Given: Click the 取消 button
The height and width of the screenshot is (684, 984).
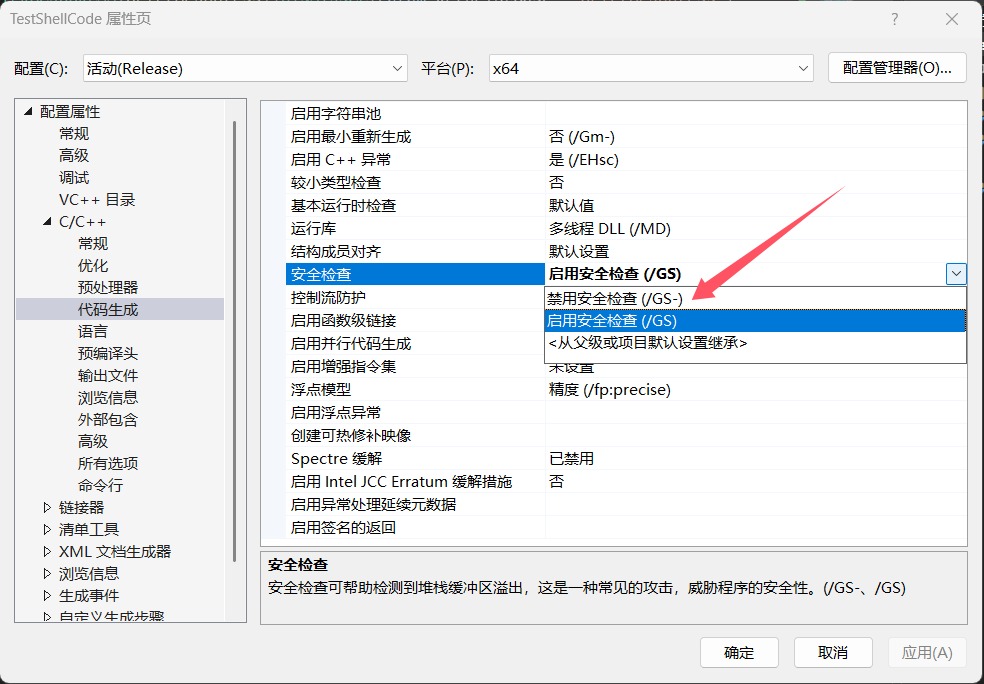Looking at the screenshot, I should [x=833, y=653].
